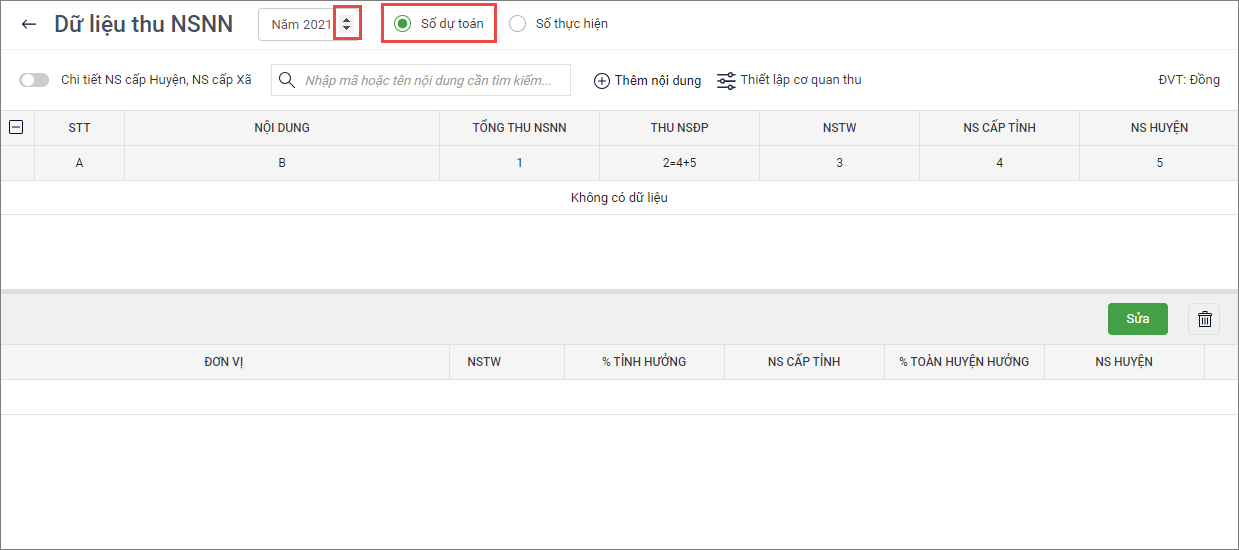The height and width of the screenshot is (550, 1239).
Task: Click the % TOÀN HUYỆN HƯỞNG column header
Action: pyautogui.click(x=963, y=361)
